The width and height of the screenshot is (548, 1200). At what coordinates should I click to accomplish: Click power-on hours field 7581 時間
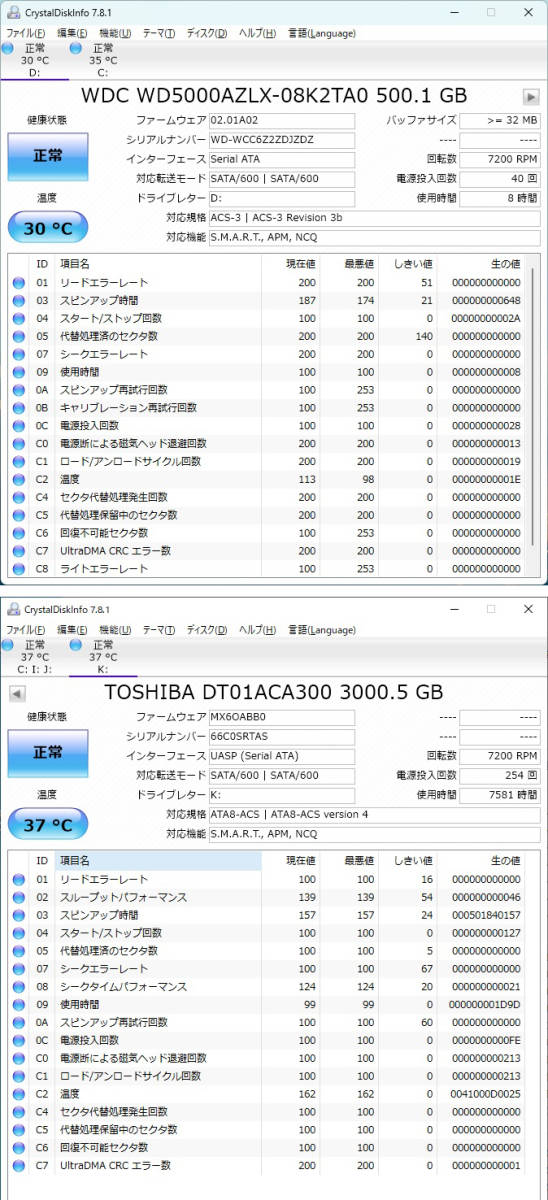coord(500,795)
